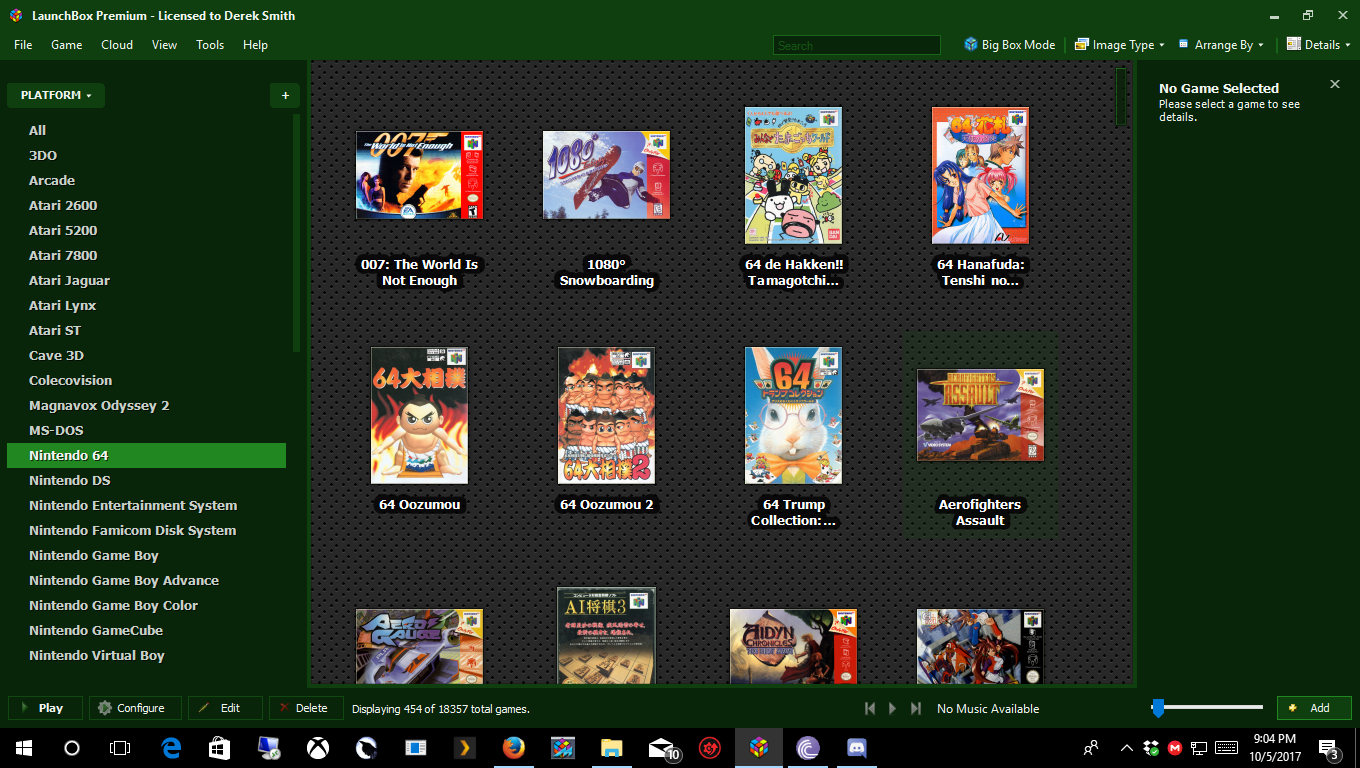Select Aerofighters Assault box art

980,415
